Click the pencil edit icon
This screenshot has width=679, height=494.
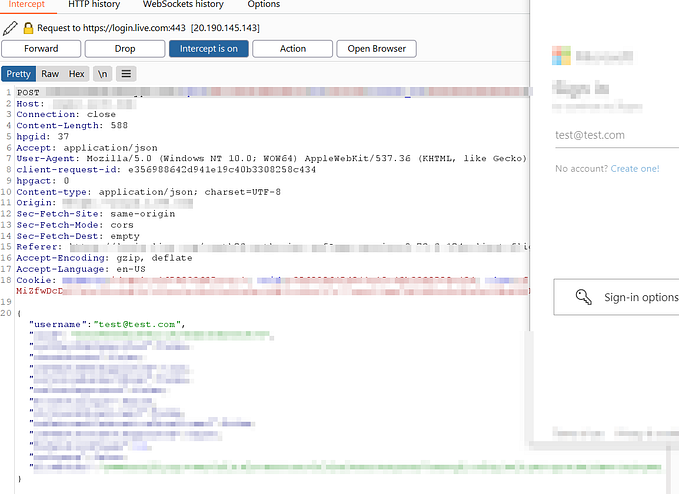click(10, 28)
